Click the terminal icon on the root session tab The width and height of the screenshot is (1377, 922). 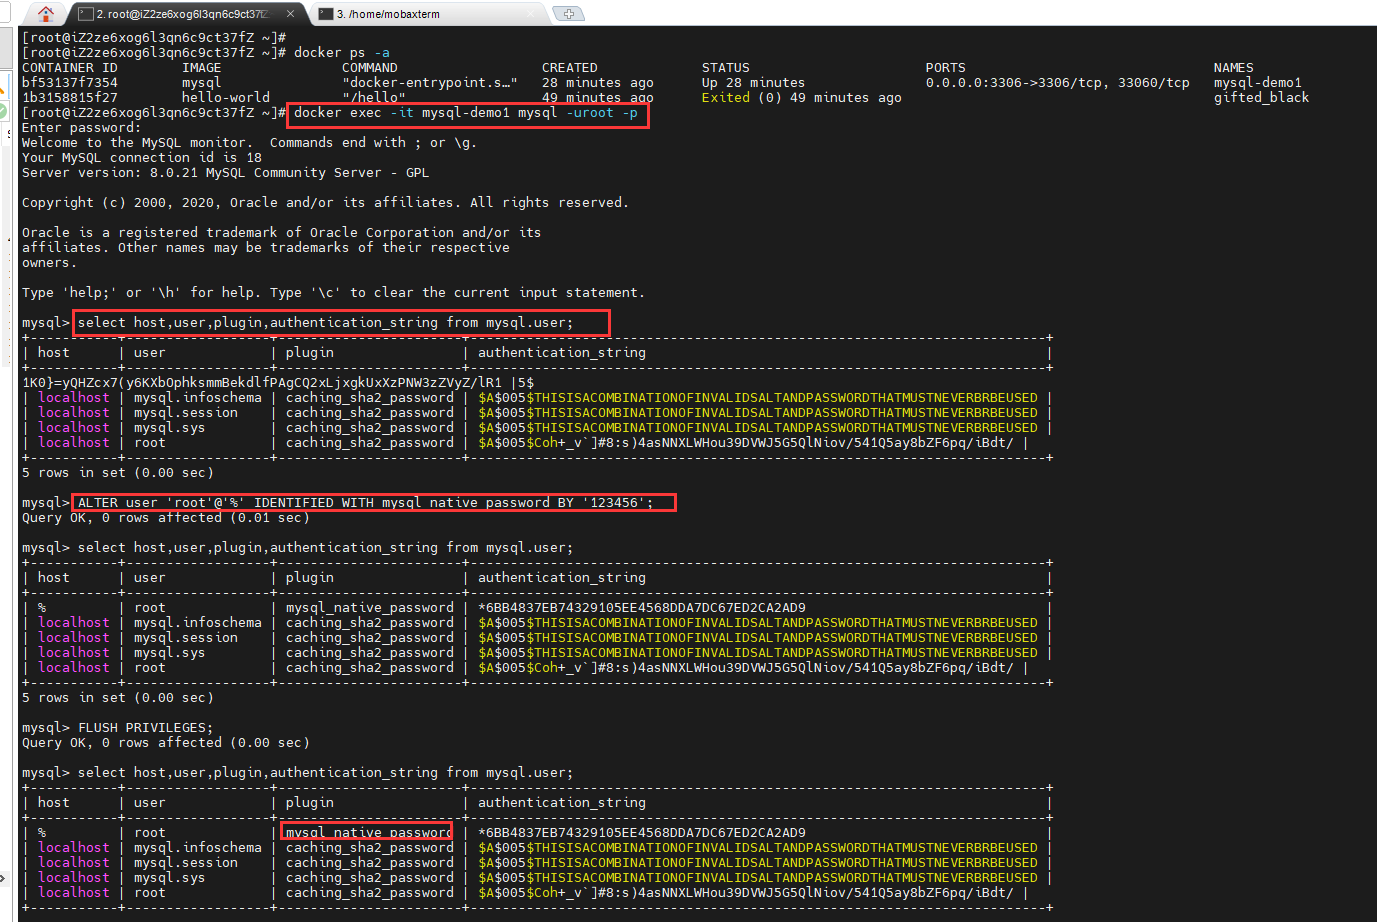tap(86, 14)
